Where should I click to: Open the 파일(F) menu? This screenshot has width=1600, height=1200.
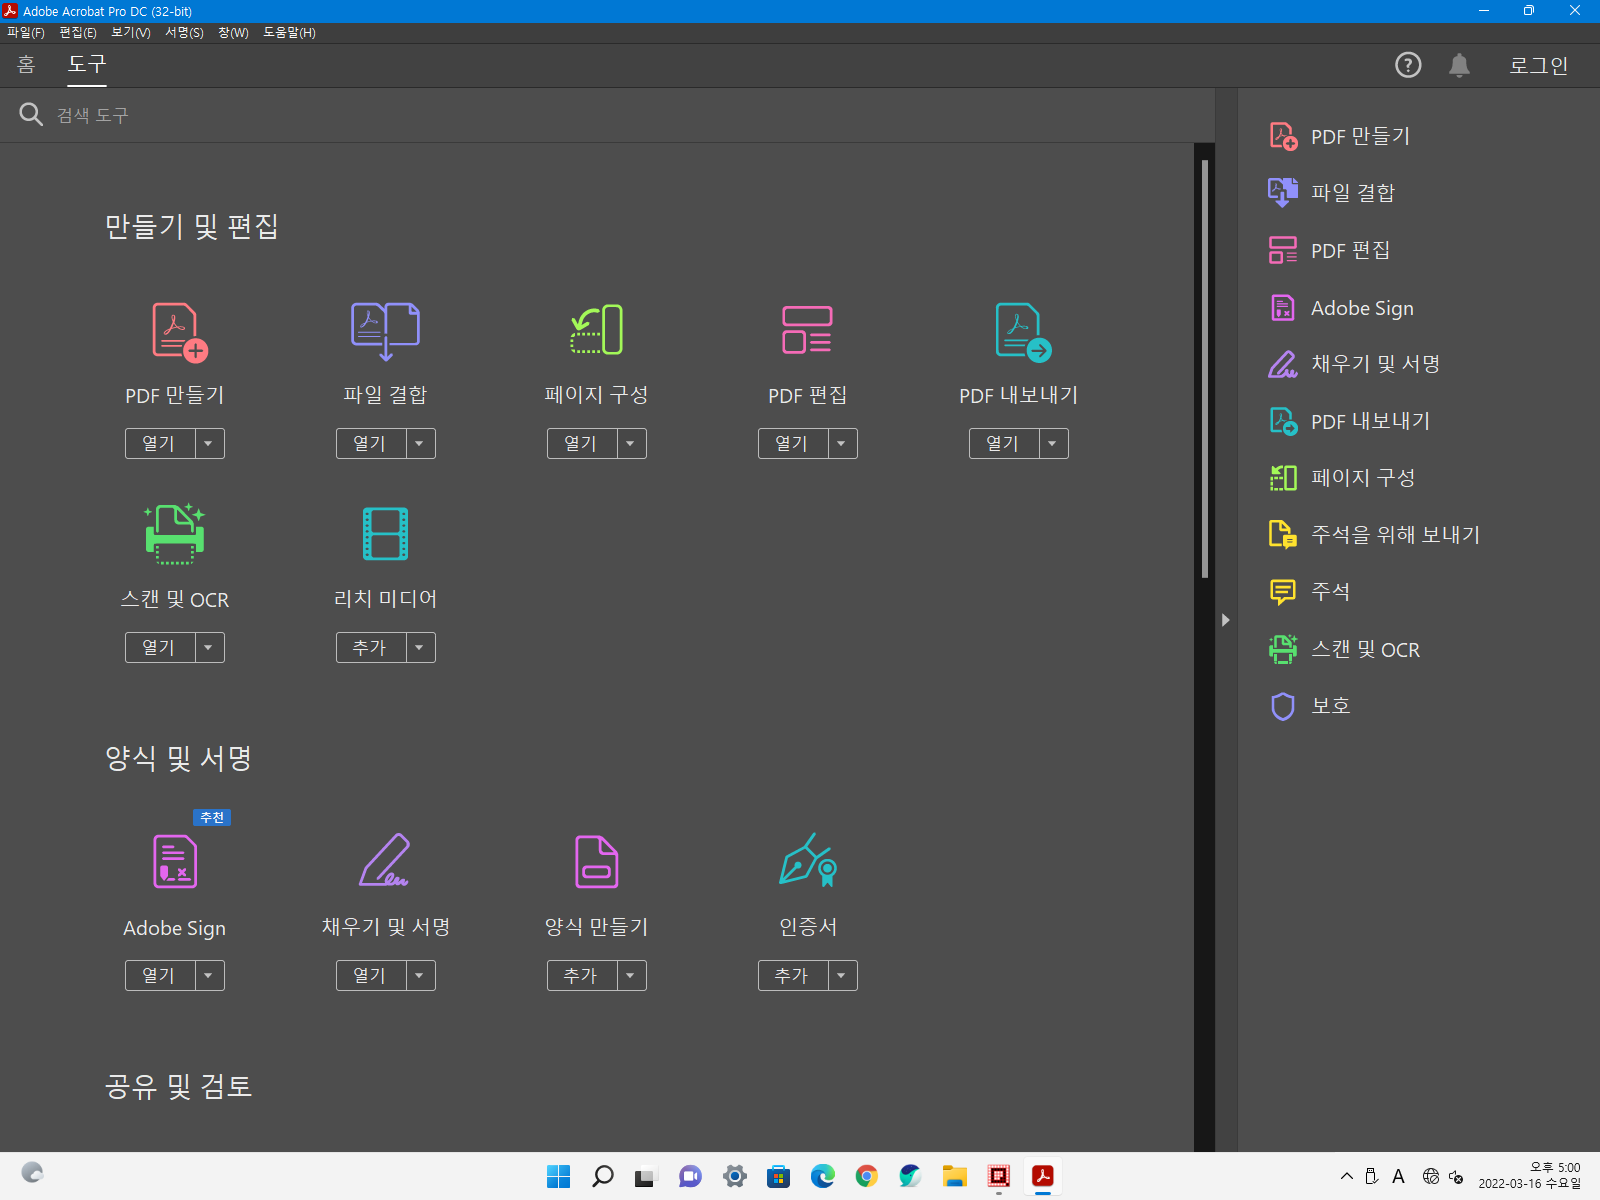(26, 33)
